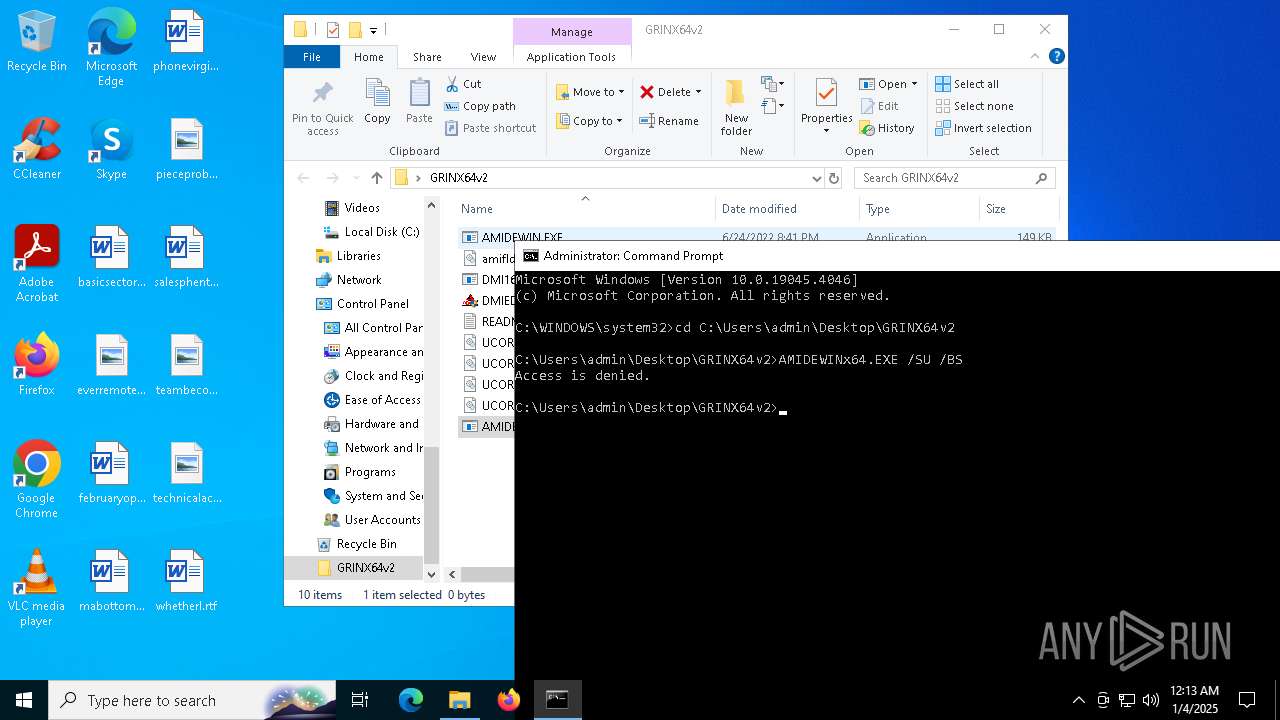The width and height of the screenshot is (1280, 720).
Task: Open File Explorer from taskbar
Action: tap(460, 700)
